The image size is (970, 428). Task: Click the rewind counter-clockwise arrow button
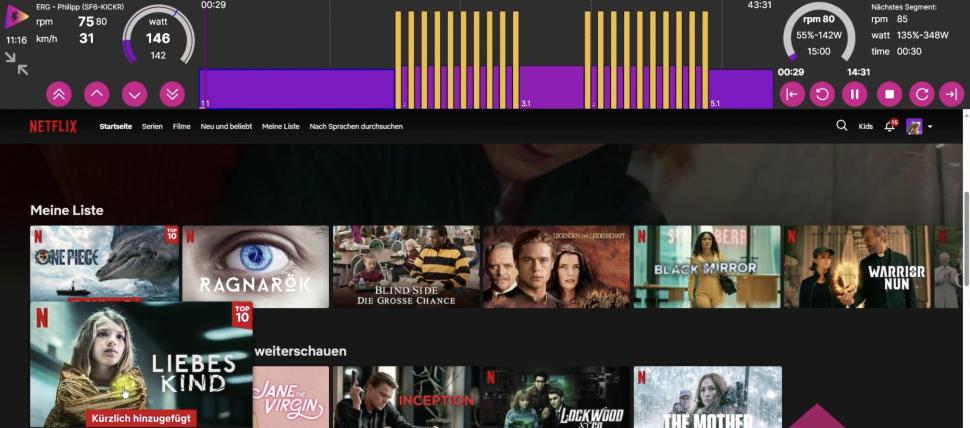click(822, 94)
